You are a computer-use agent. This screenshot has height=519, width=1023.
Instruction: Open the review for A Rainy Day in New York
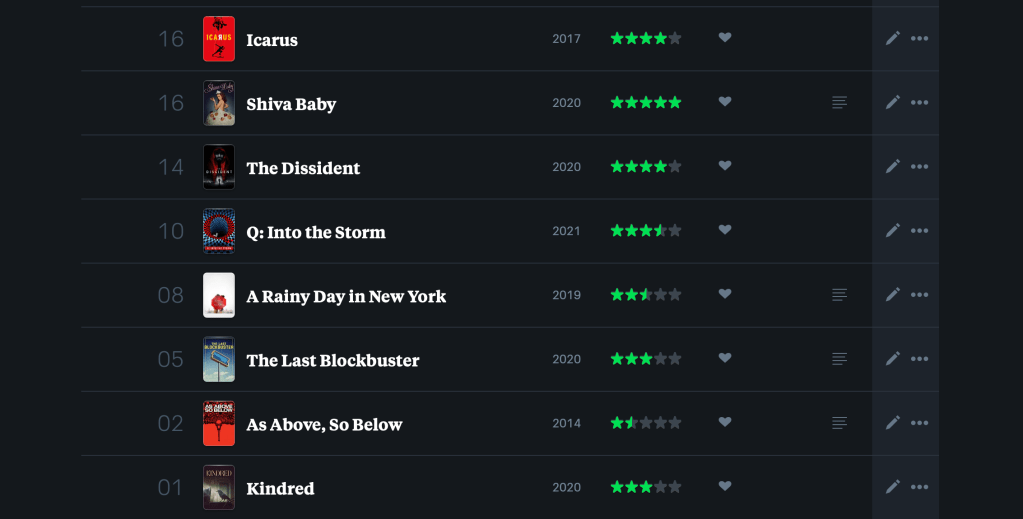click(x=840, y=295)
